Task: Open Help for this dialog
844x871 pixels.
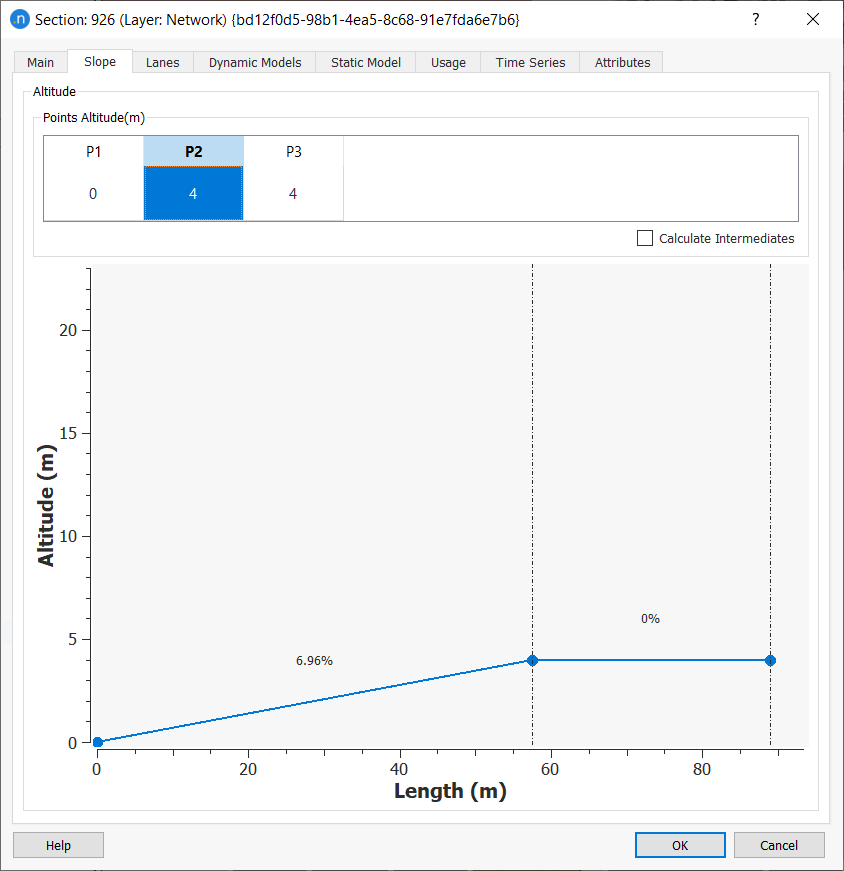Action: pos(58,845)
